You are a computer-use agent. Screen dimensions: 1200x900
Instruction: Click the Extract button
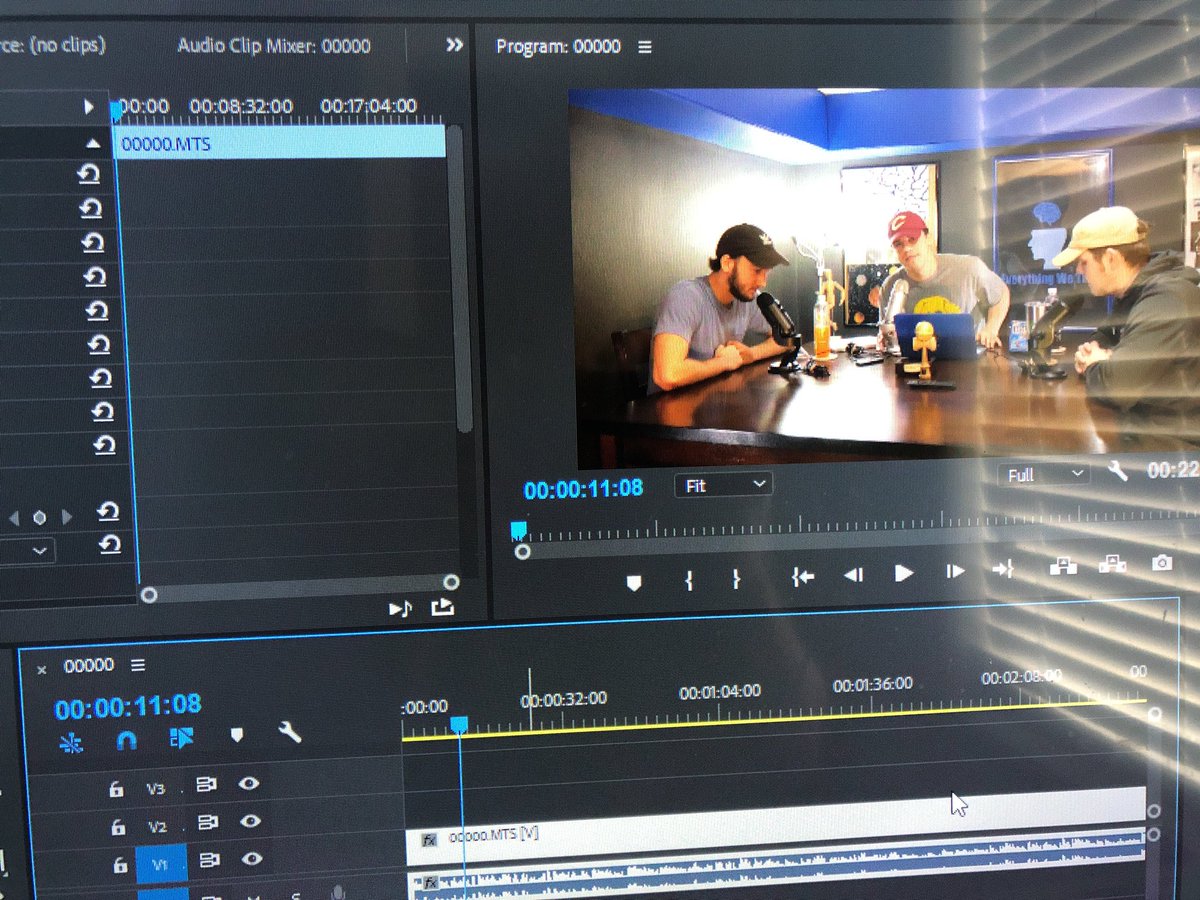point(1112,564)
